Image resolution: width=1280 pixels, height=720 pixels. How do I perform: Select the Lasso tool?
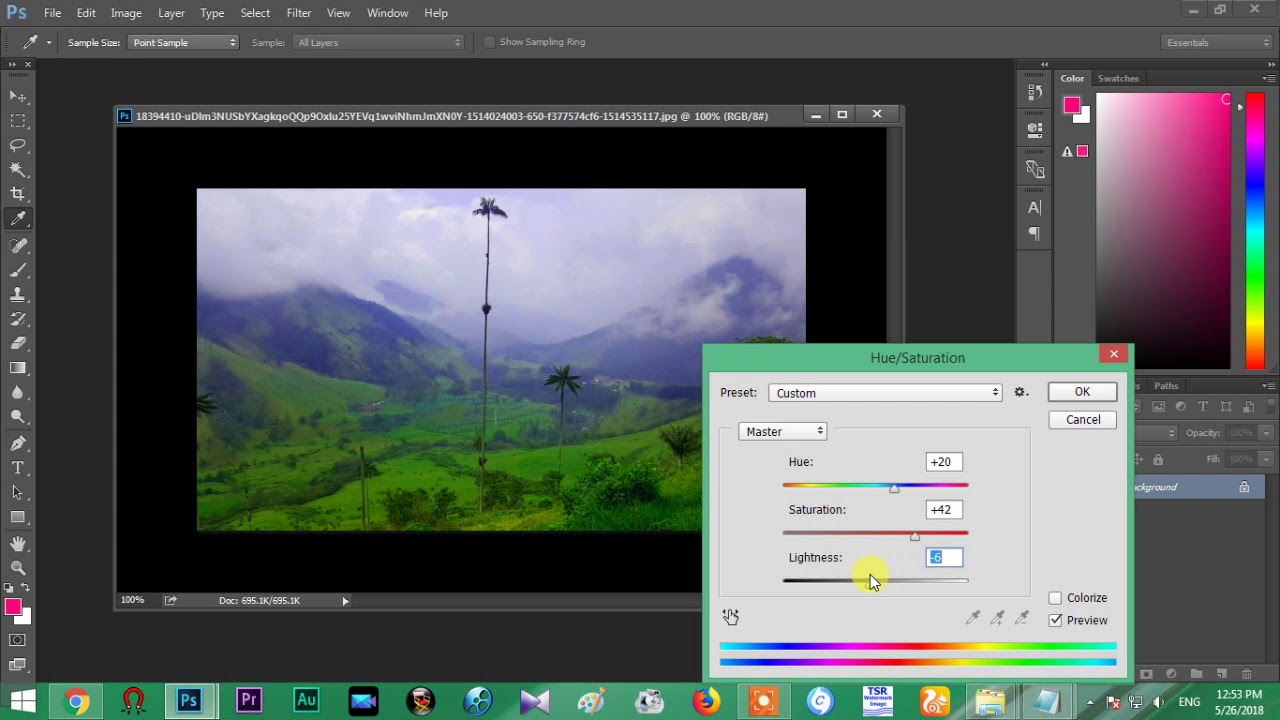(x=18, y=145)
